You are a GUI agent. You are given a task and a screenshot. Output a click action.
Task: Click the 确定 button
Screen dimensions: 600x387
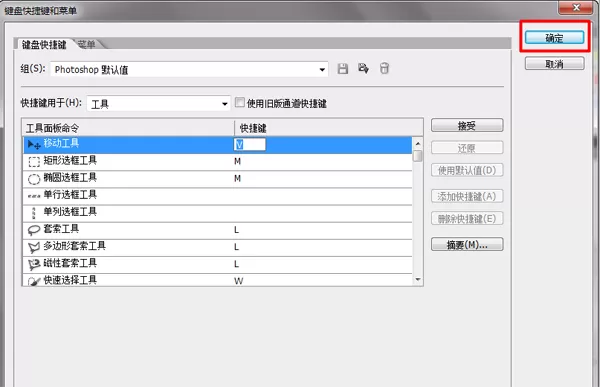coord(554,38)
